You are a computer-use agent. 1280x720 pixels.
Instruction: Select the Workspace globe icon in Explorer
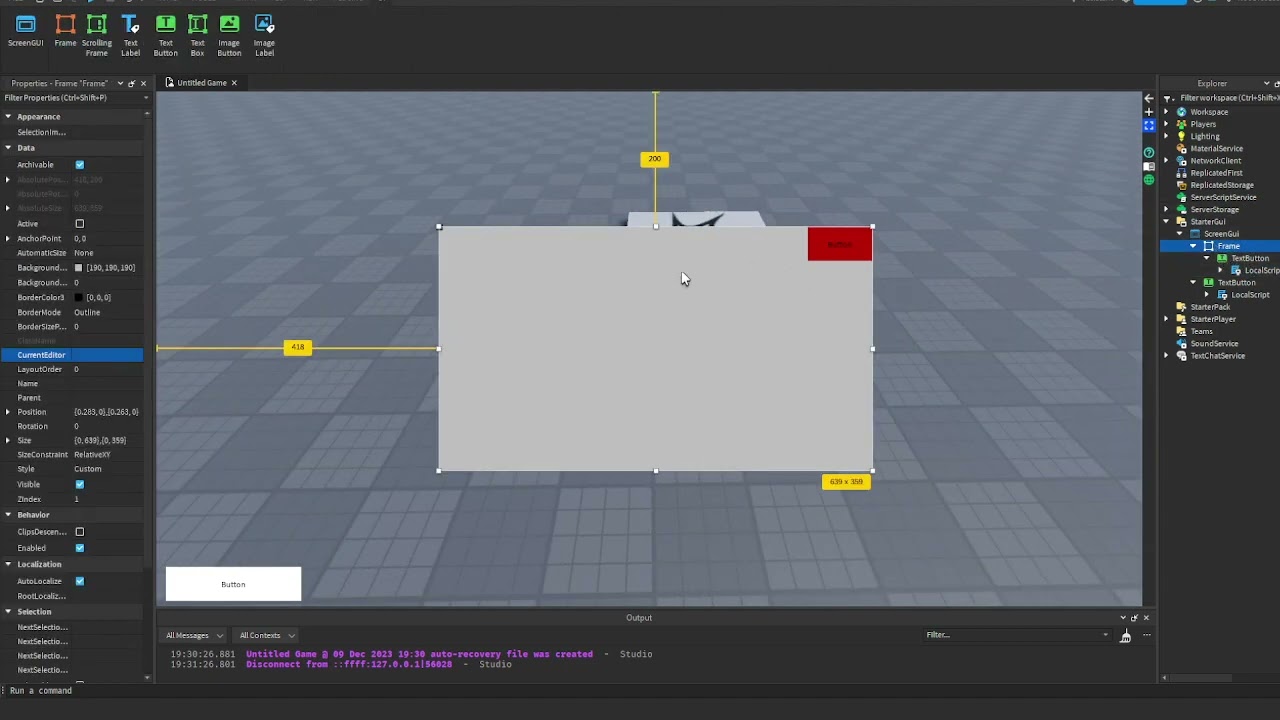pyautogui.click(x=1182, y=112)
